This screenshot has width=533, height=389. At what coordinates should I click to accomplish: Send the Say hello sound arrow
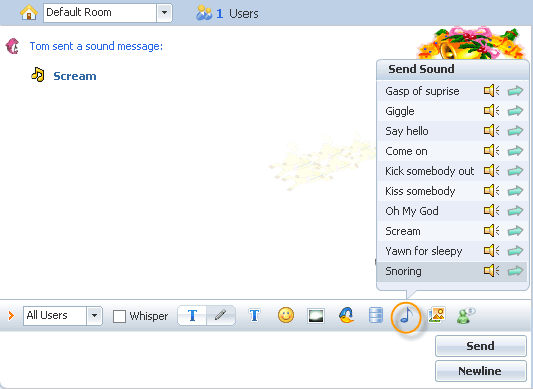click(x=515, y=131)
